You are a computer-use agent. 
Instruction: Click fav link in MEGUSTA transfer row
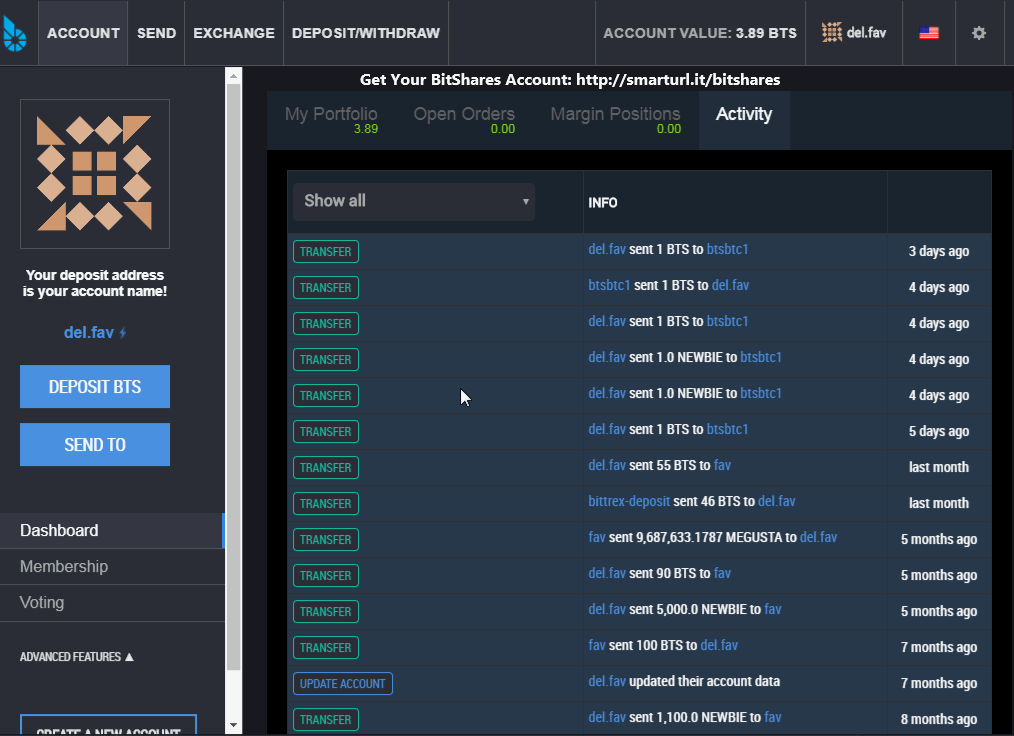pyautogui.click(x=597, y=537)
